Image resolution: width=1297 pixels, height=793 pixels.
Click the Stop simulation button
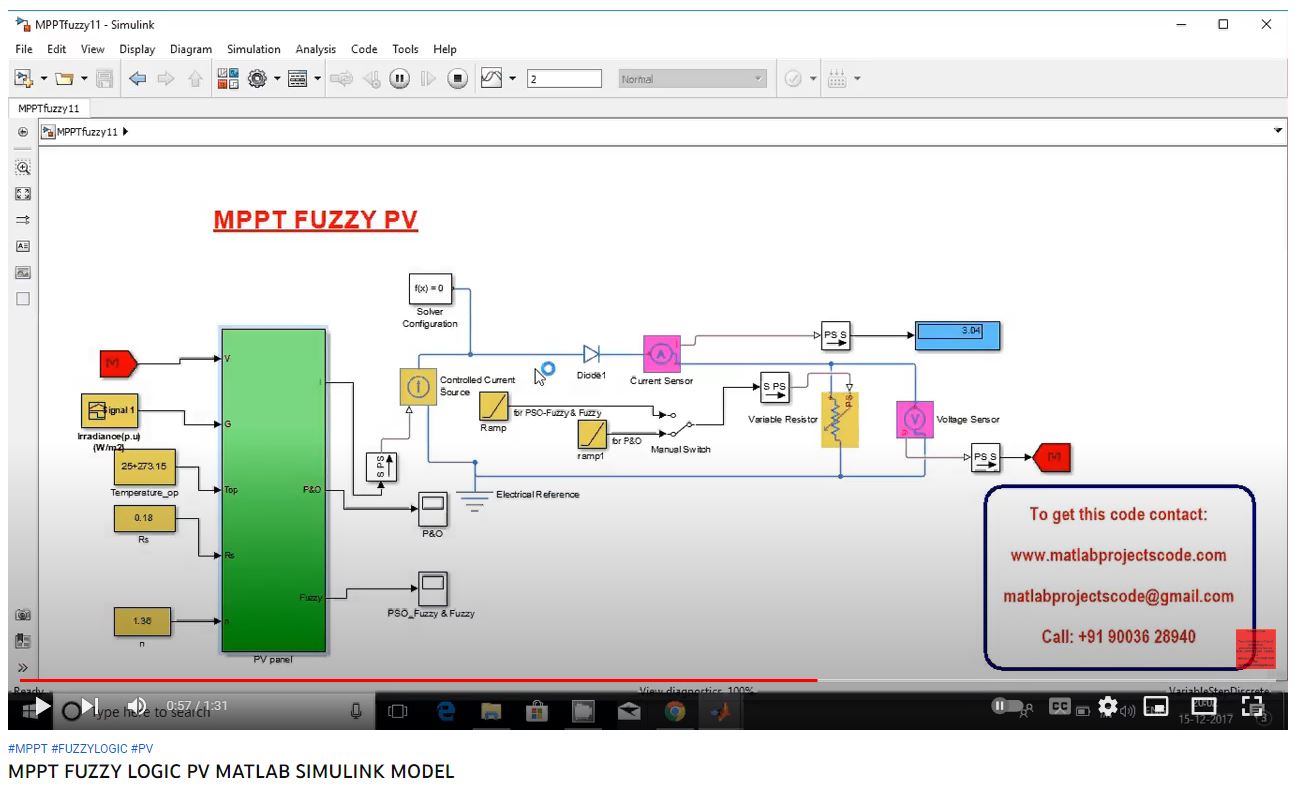457,79
